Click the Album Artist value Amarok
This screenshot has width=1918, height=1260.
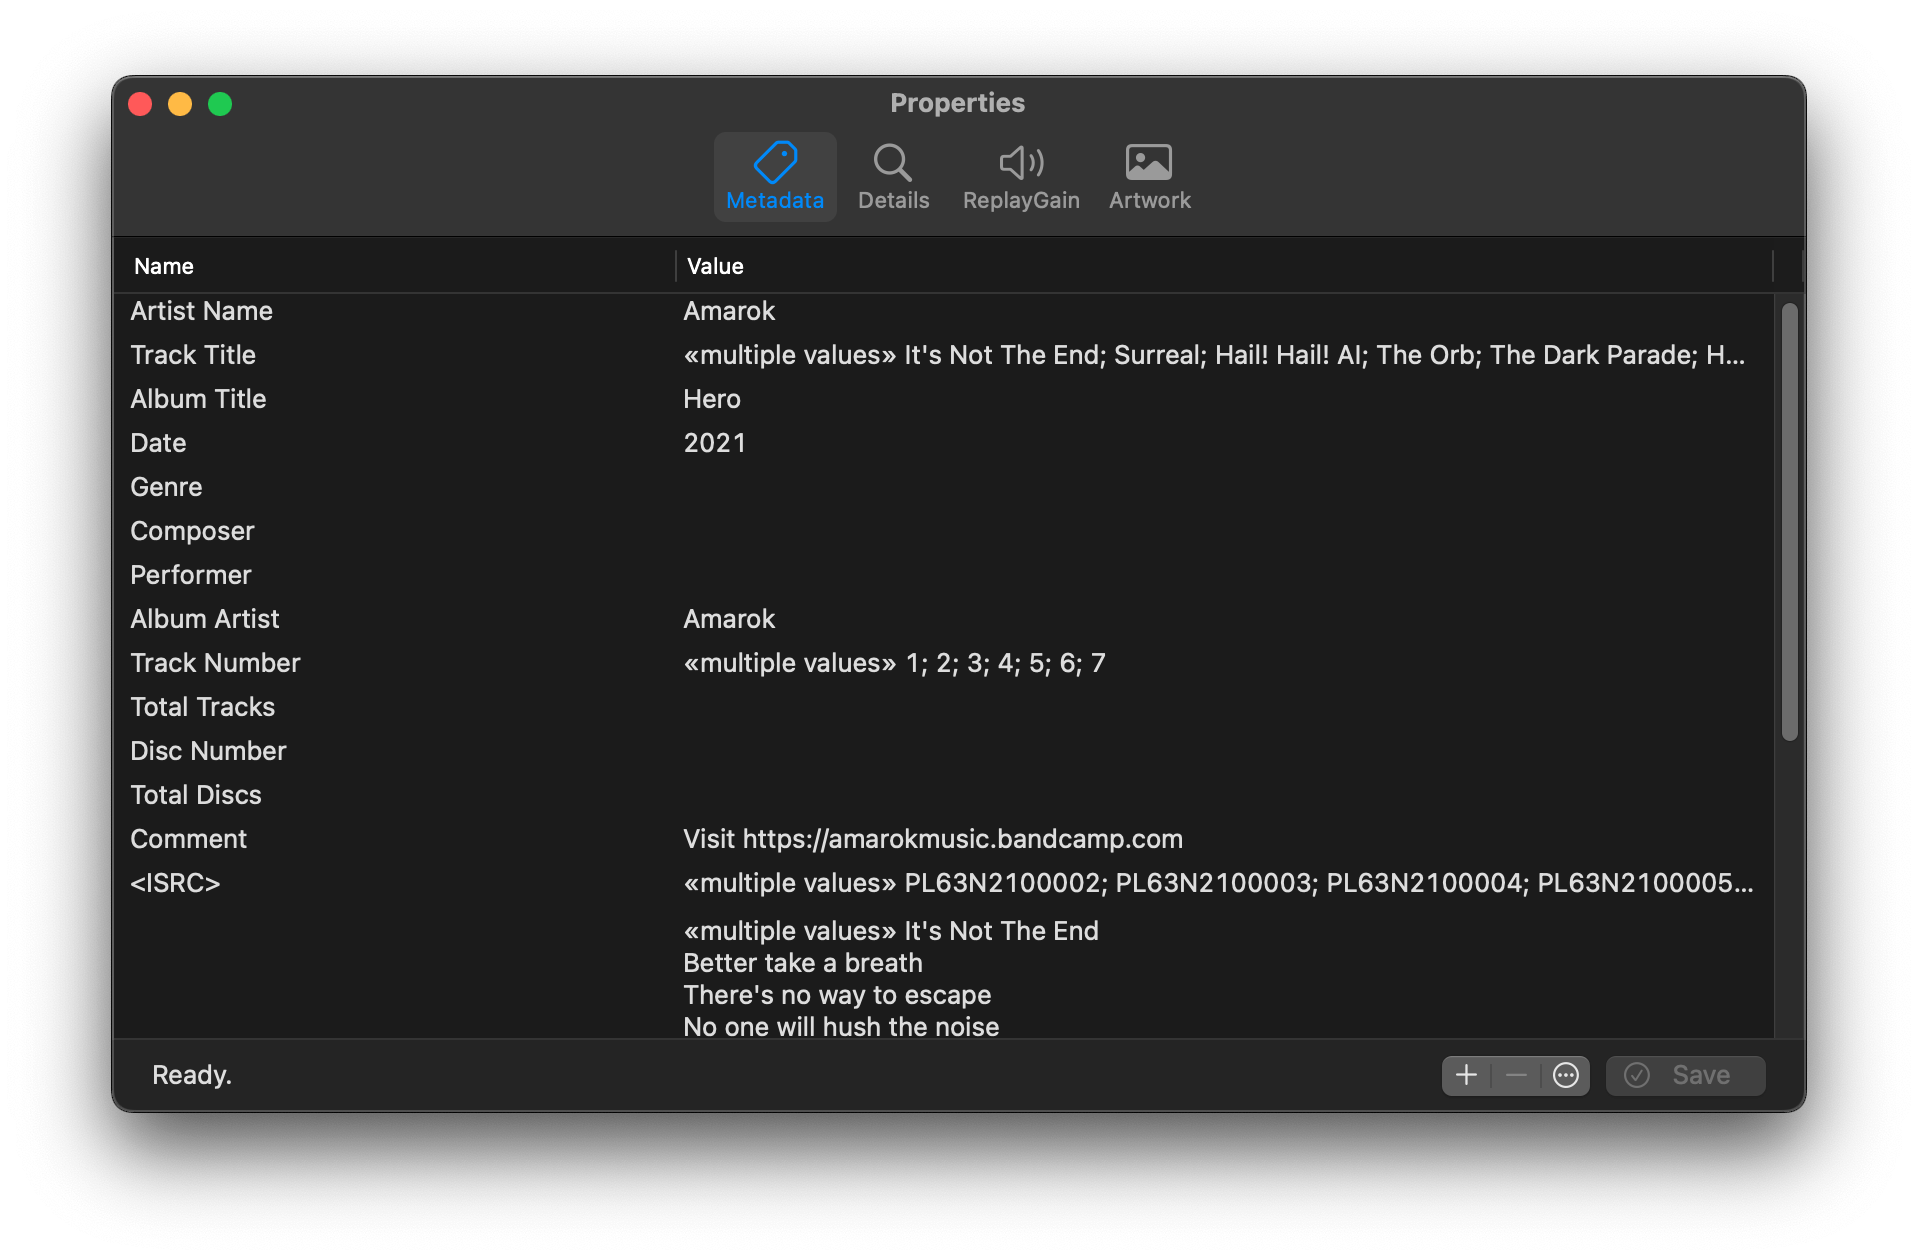point(729,619)
